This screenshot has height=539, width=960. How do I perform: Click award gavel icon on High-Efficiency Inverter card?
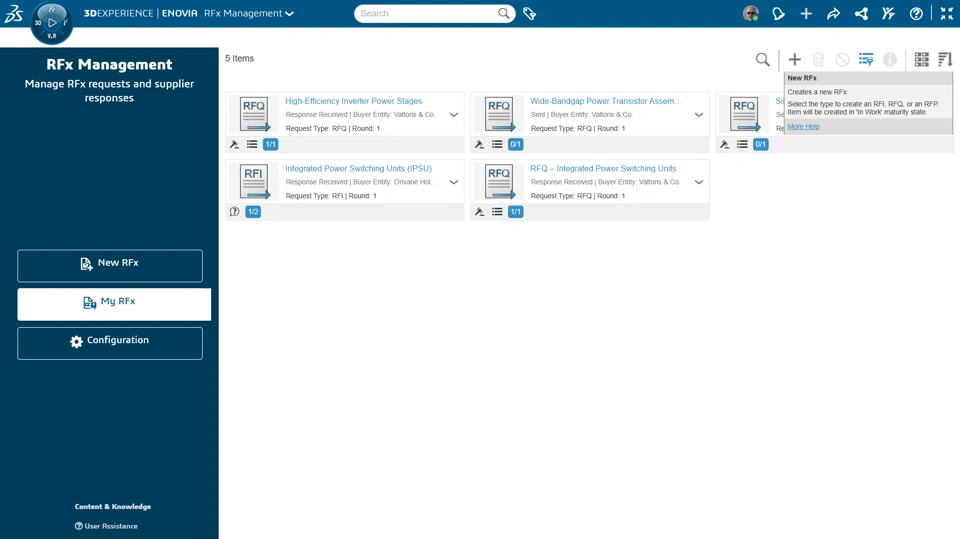coord(234,145)
